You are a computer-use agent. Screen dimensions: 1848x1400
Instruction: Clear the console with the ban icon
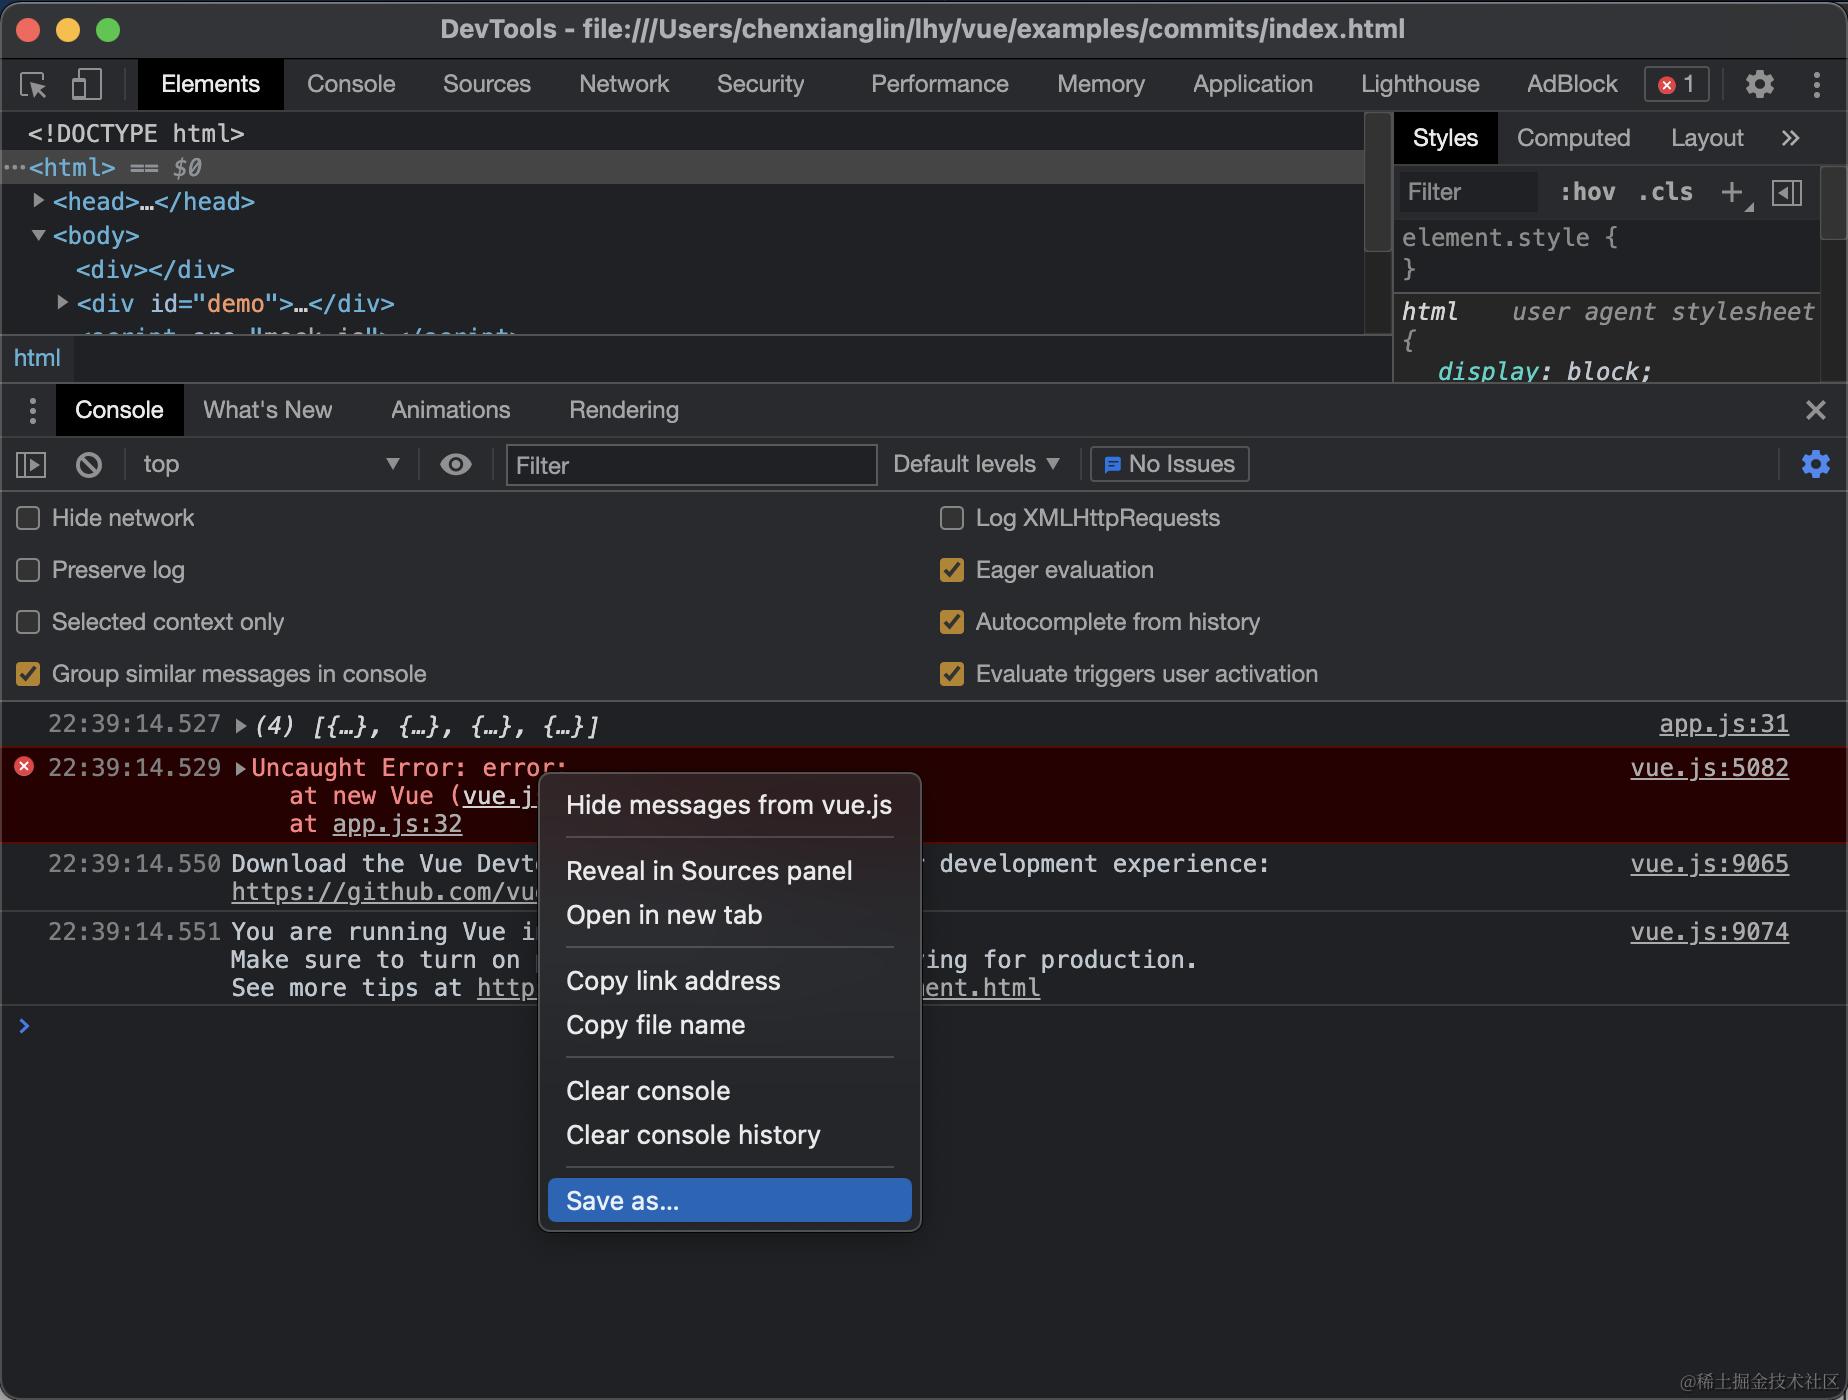pyautogui.click(x=89, y=464)
